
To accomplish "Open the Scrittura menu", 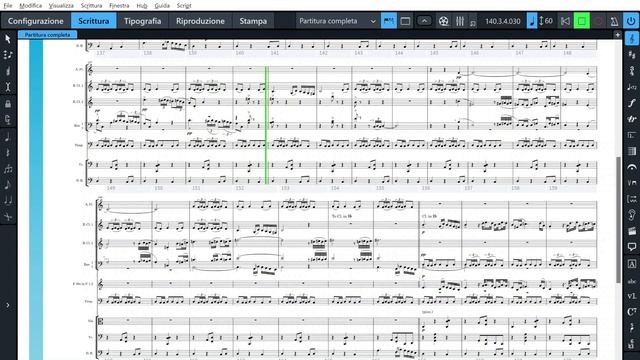I will point(91,6).
